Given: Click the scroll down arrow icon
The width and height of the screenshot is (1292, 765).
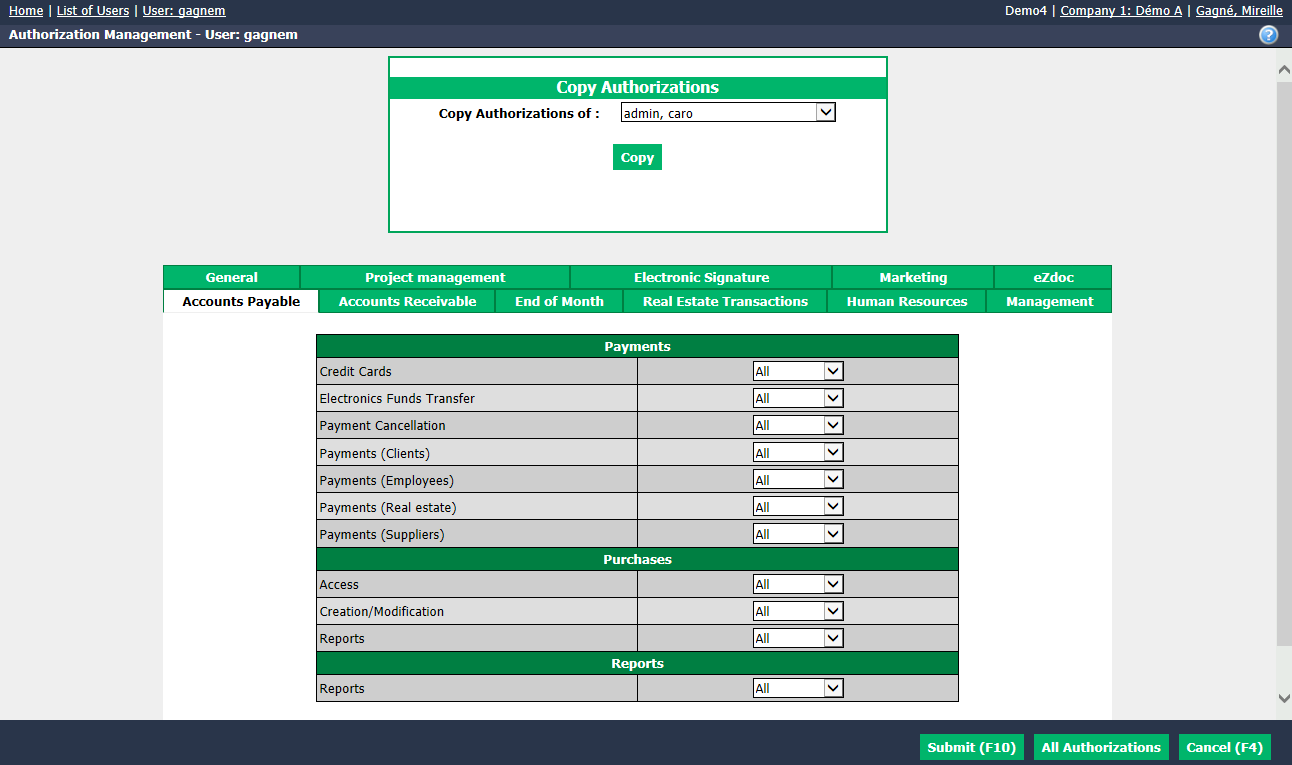Looking at the screenshot, I should click(x=1284, y=698).
